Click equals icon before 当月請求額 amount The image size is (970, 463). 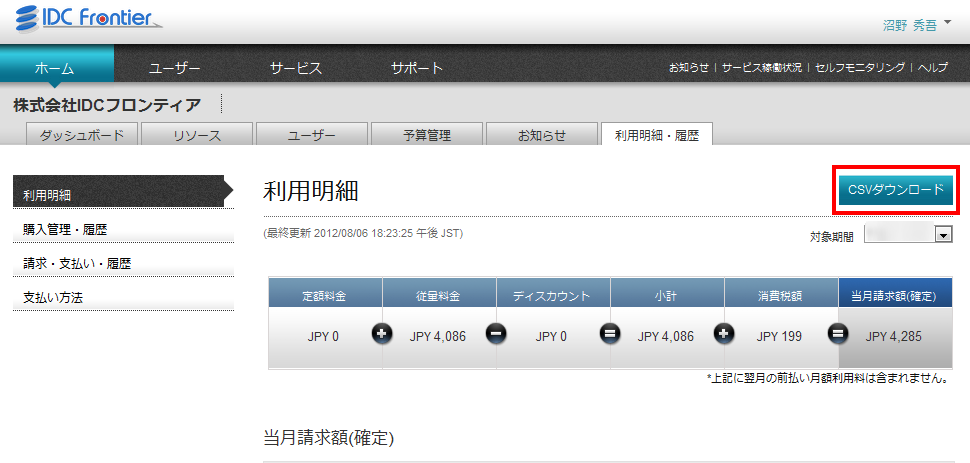coord(838,334)
